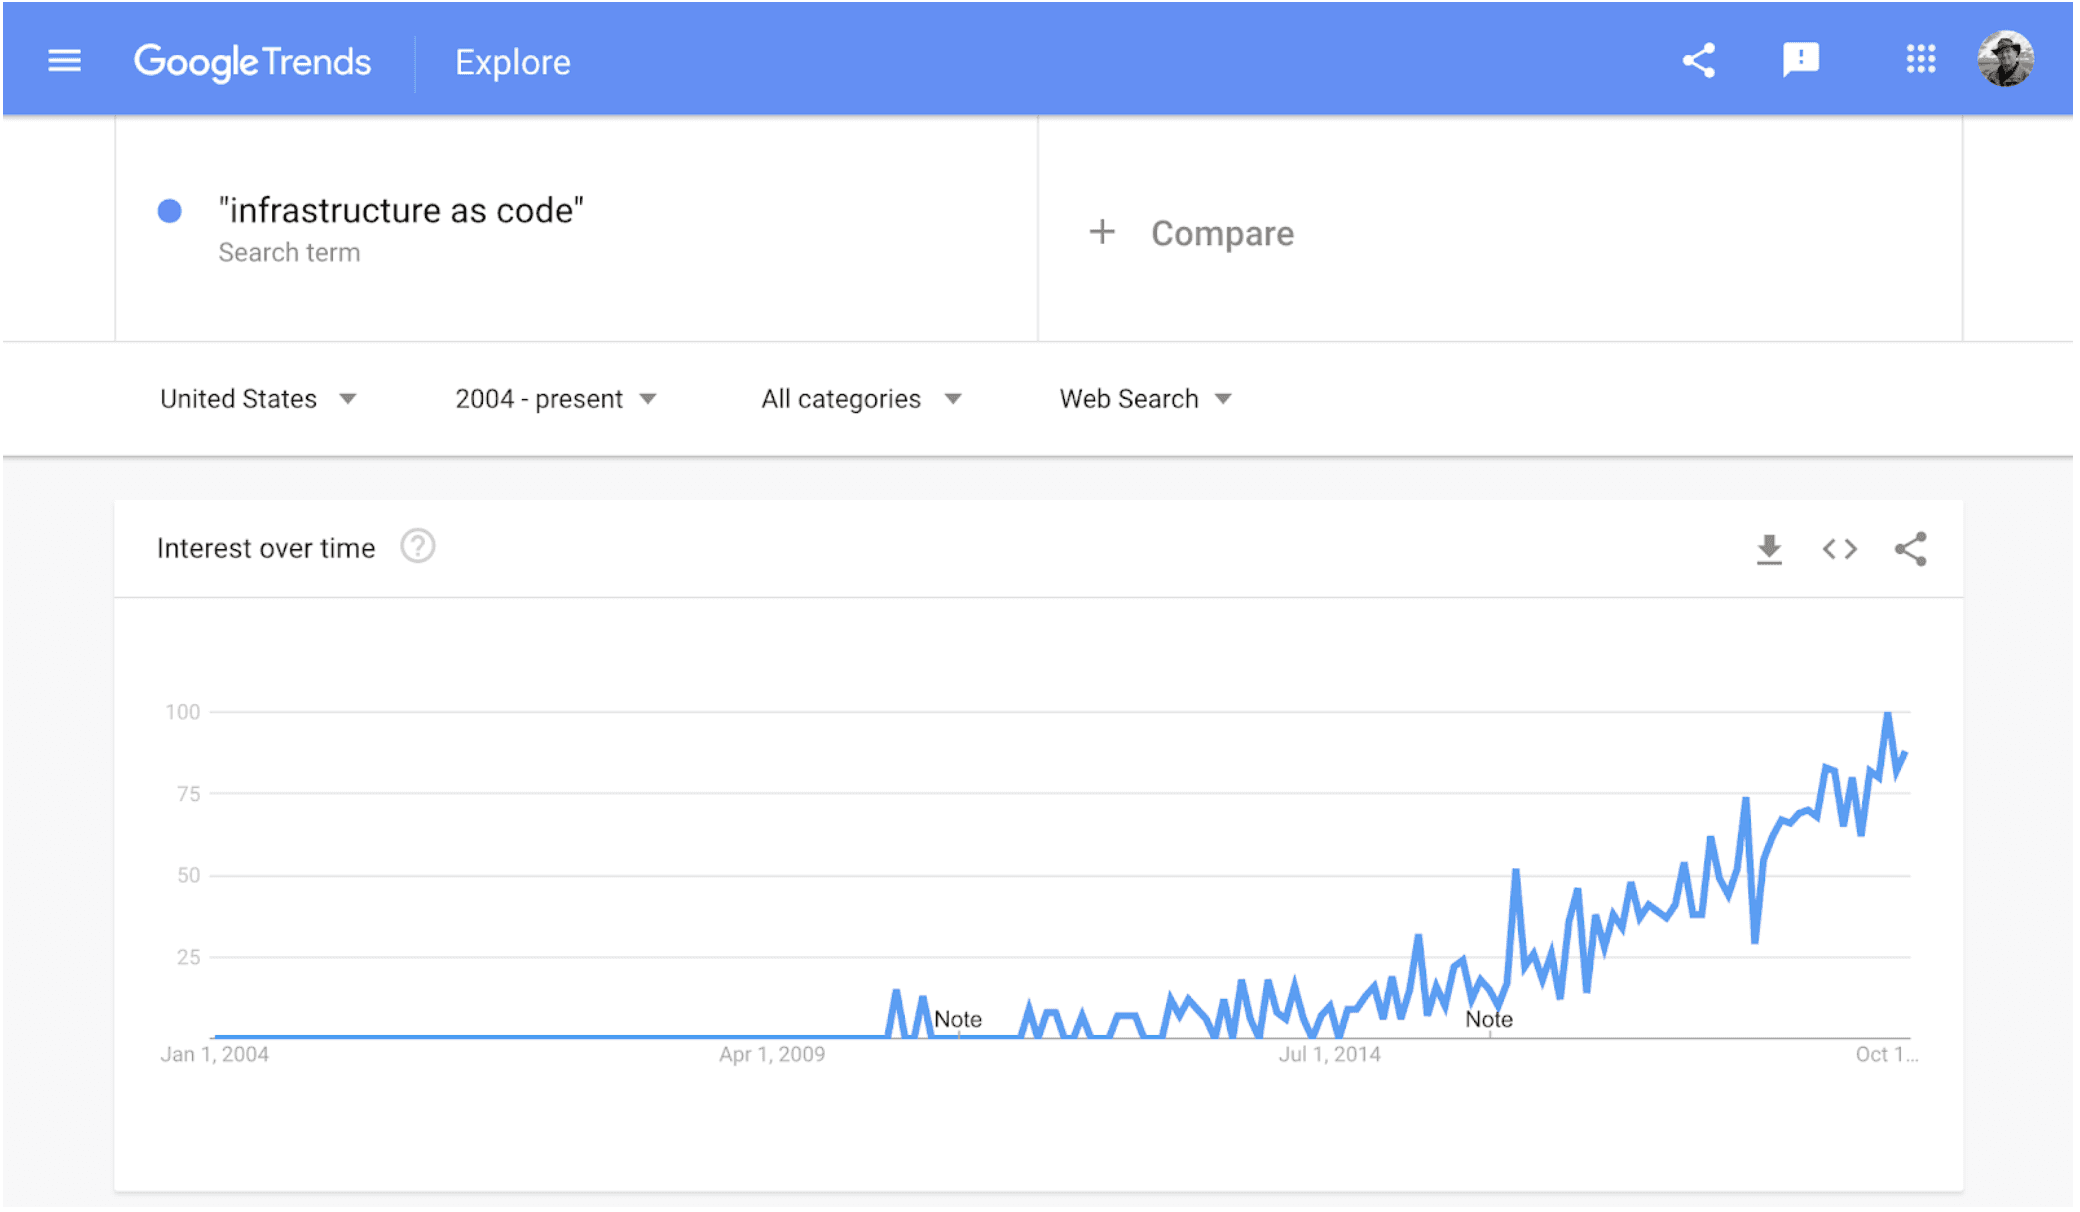Open the hamburger main menu
Viewport: 2080px width, 1212px height.
[64, 61]
